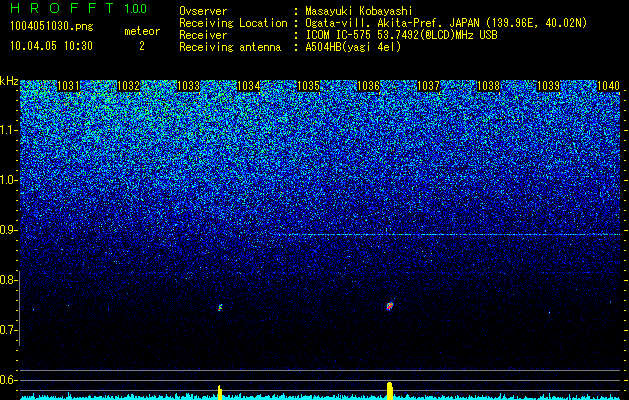This screenshot has height=400, width=629.
Task: Click the meteor count label
Action: tap(142, 31)
